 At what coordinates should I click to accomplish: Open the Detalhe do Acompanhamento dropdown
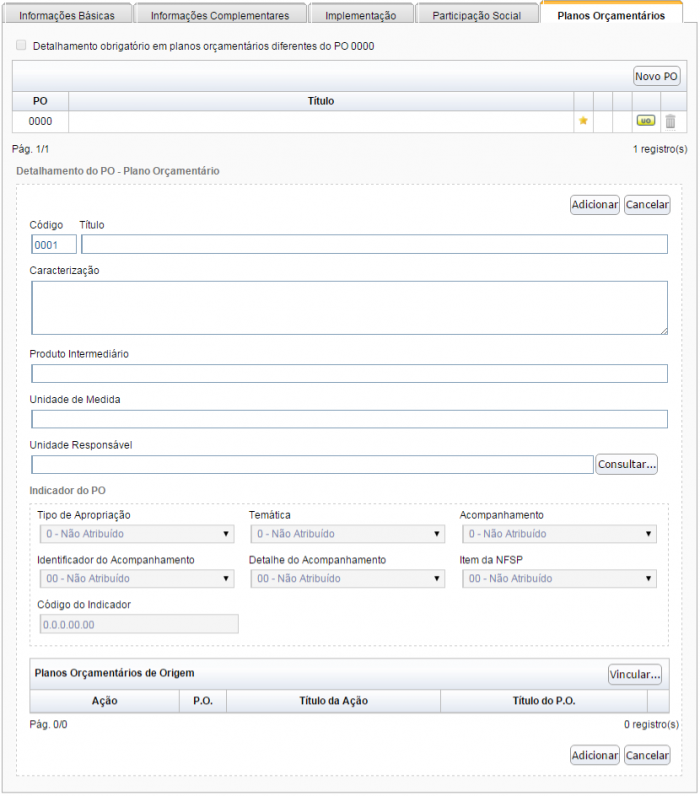tap(347, 578)
